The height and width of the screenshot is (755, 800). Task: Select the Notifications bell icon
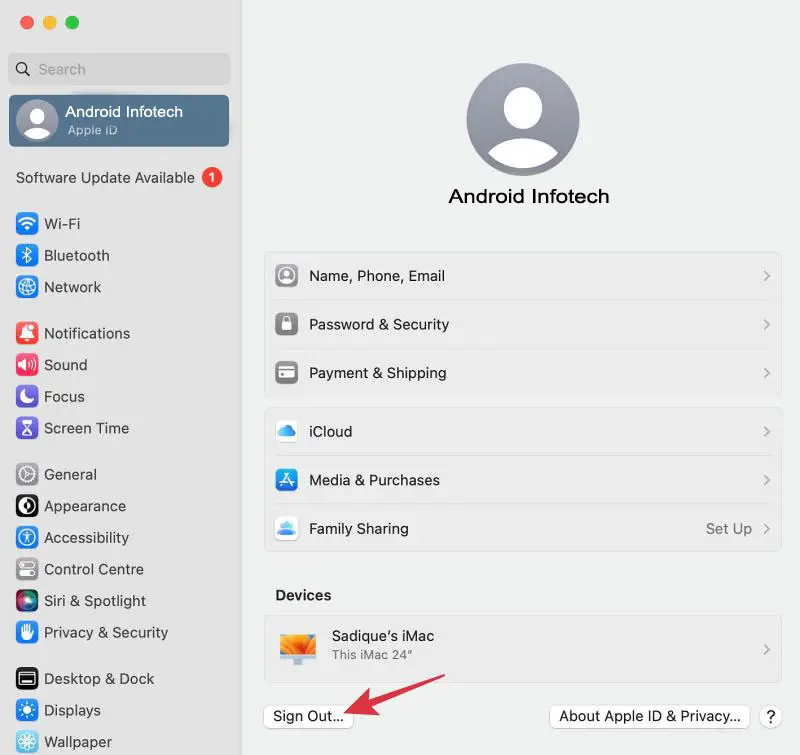27,333
